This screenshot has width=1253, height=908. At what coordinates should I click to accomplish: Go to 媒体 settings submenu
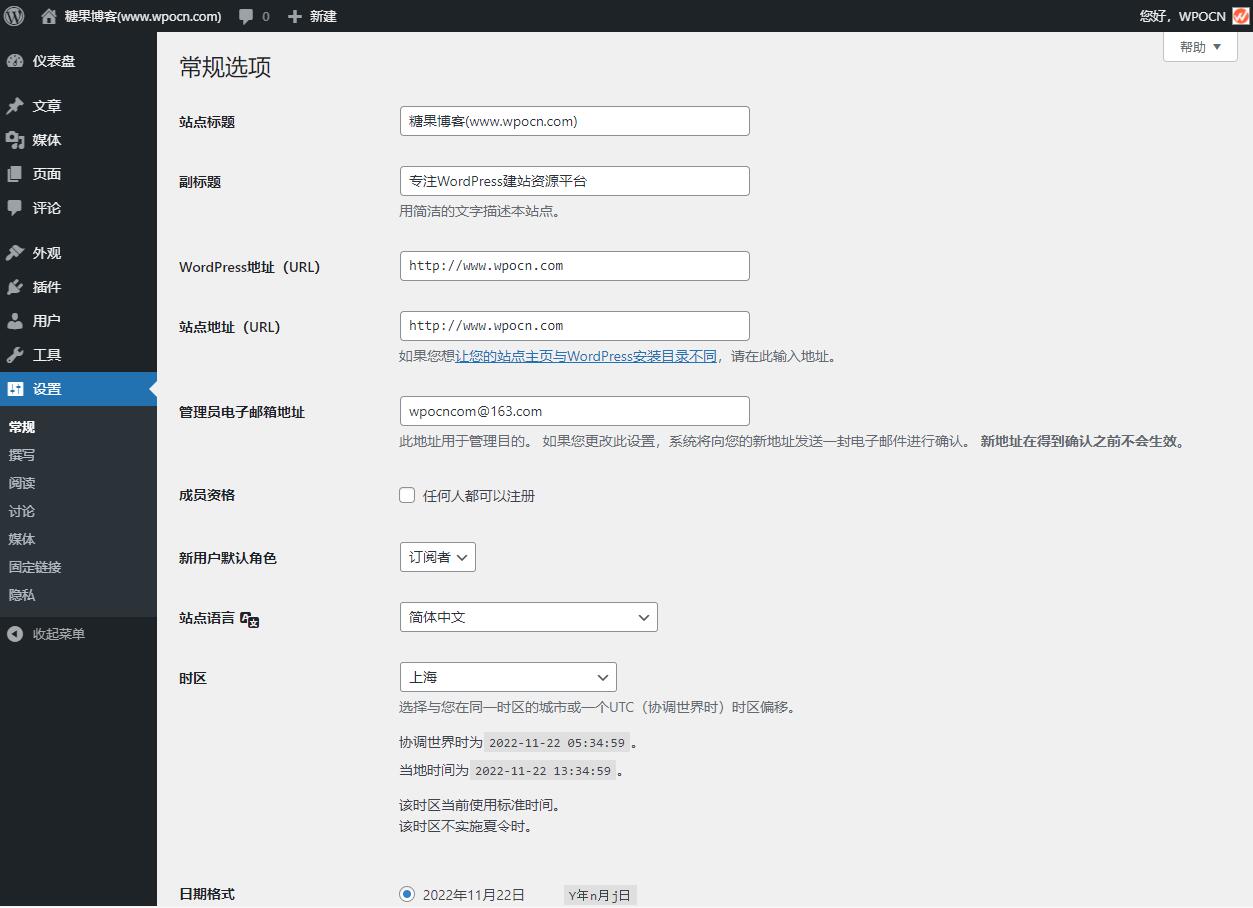point(22,539)
